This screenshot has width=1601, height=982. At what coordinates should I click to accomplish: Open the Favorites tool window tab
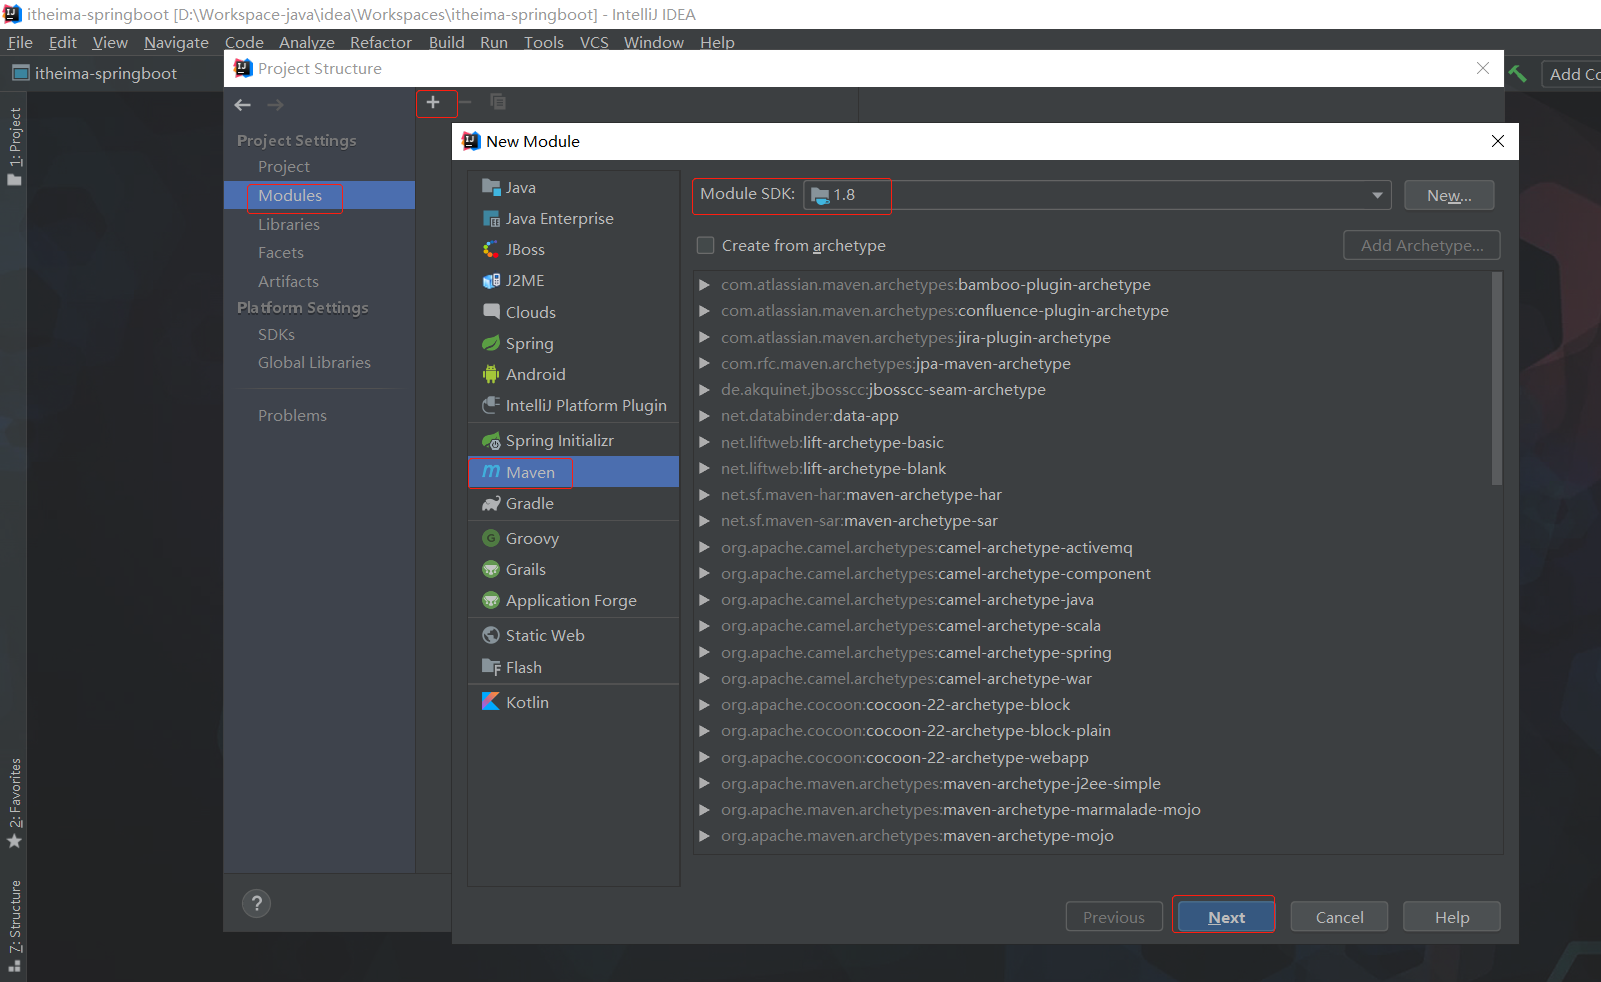click(14, 802)
